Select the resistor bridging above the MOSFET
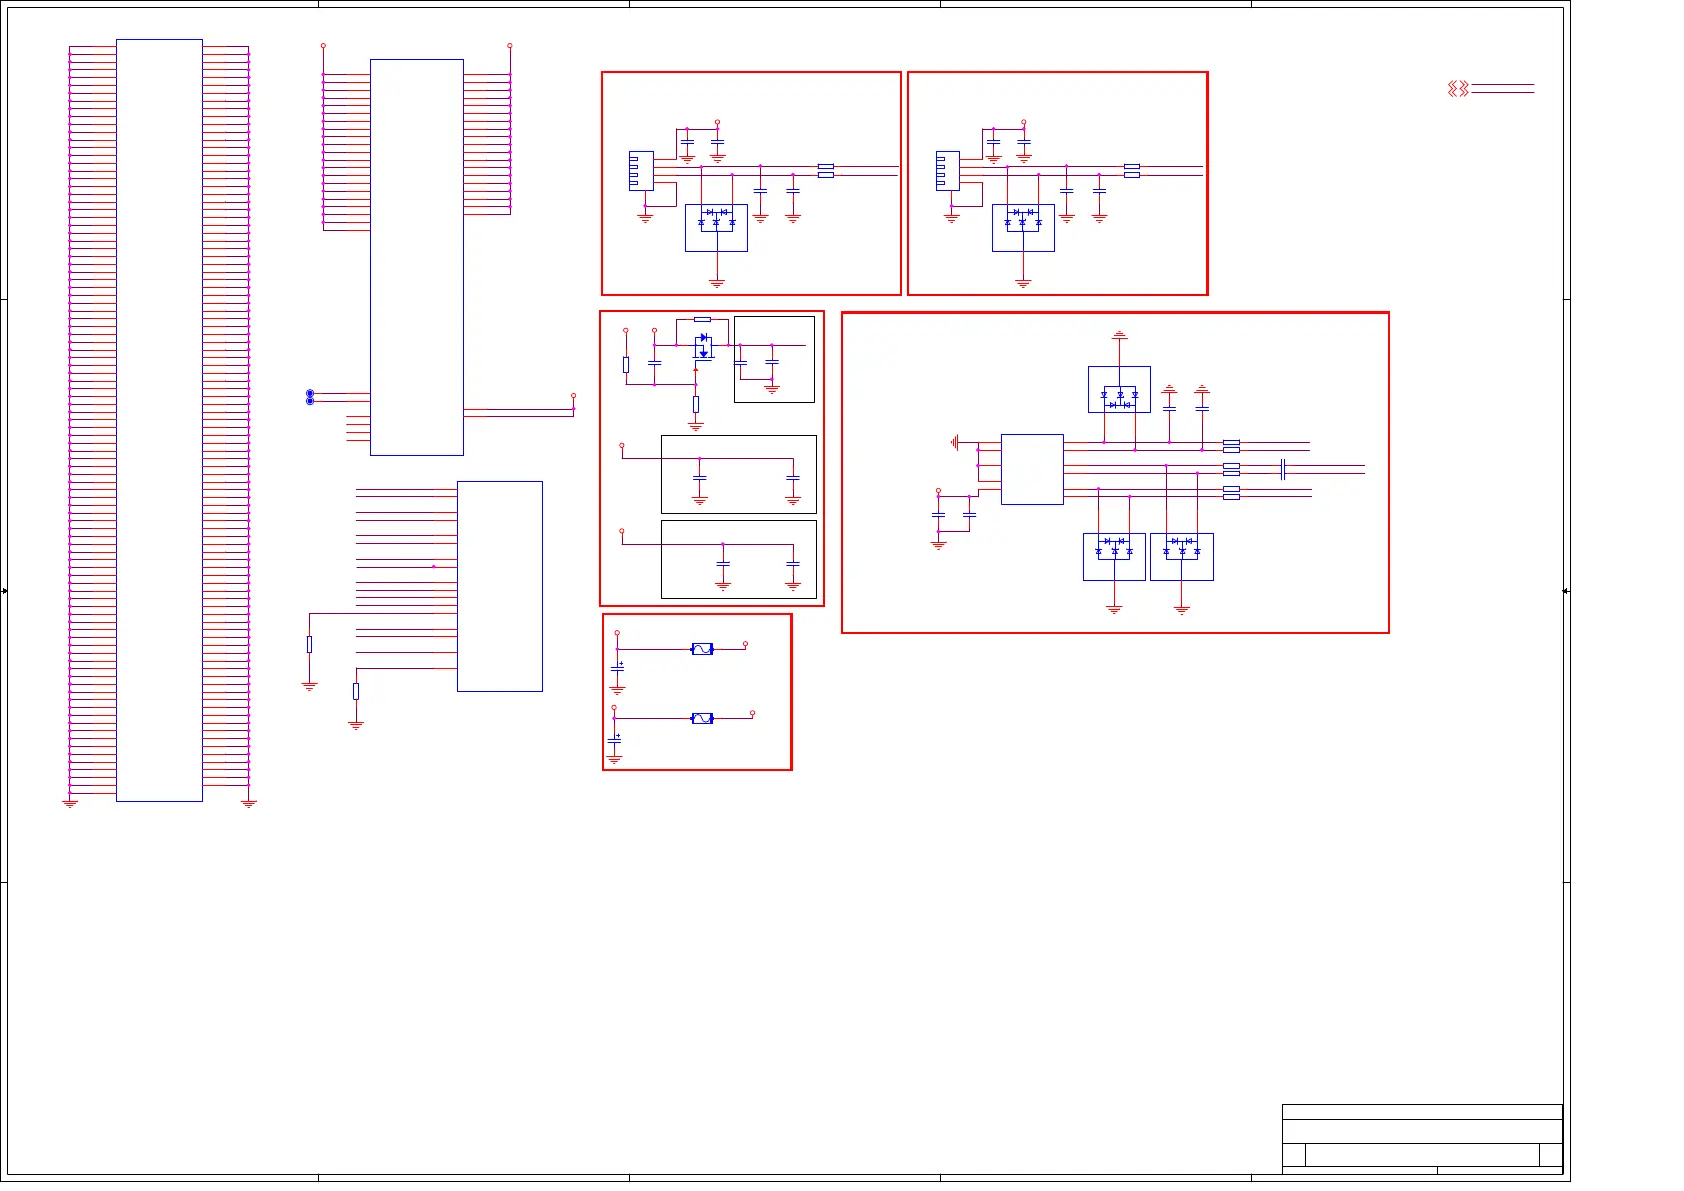 pyautogui.click(x=702, y=319)
